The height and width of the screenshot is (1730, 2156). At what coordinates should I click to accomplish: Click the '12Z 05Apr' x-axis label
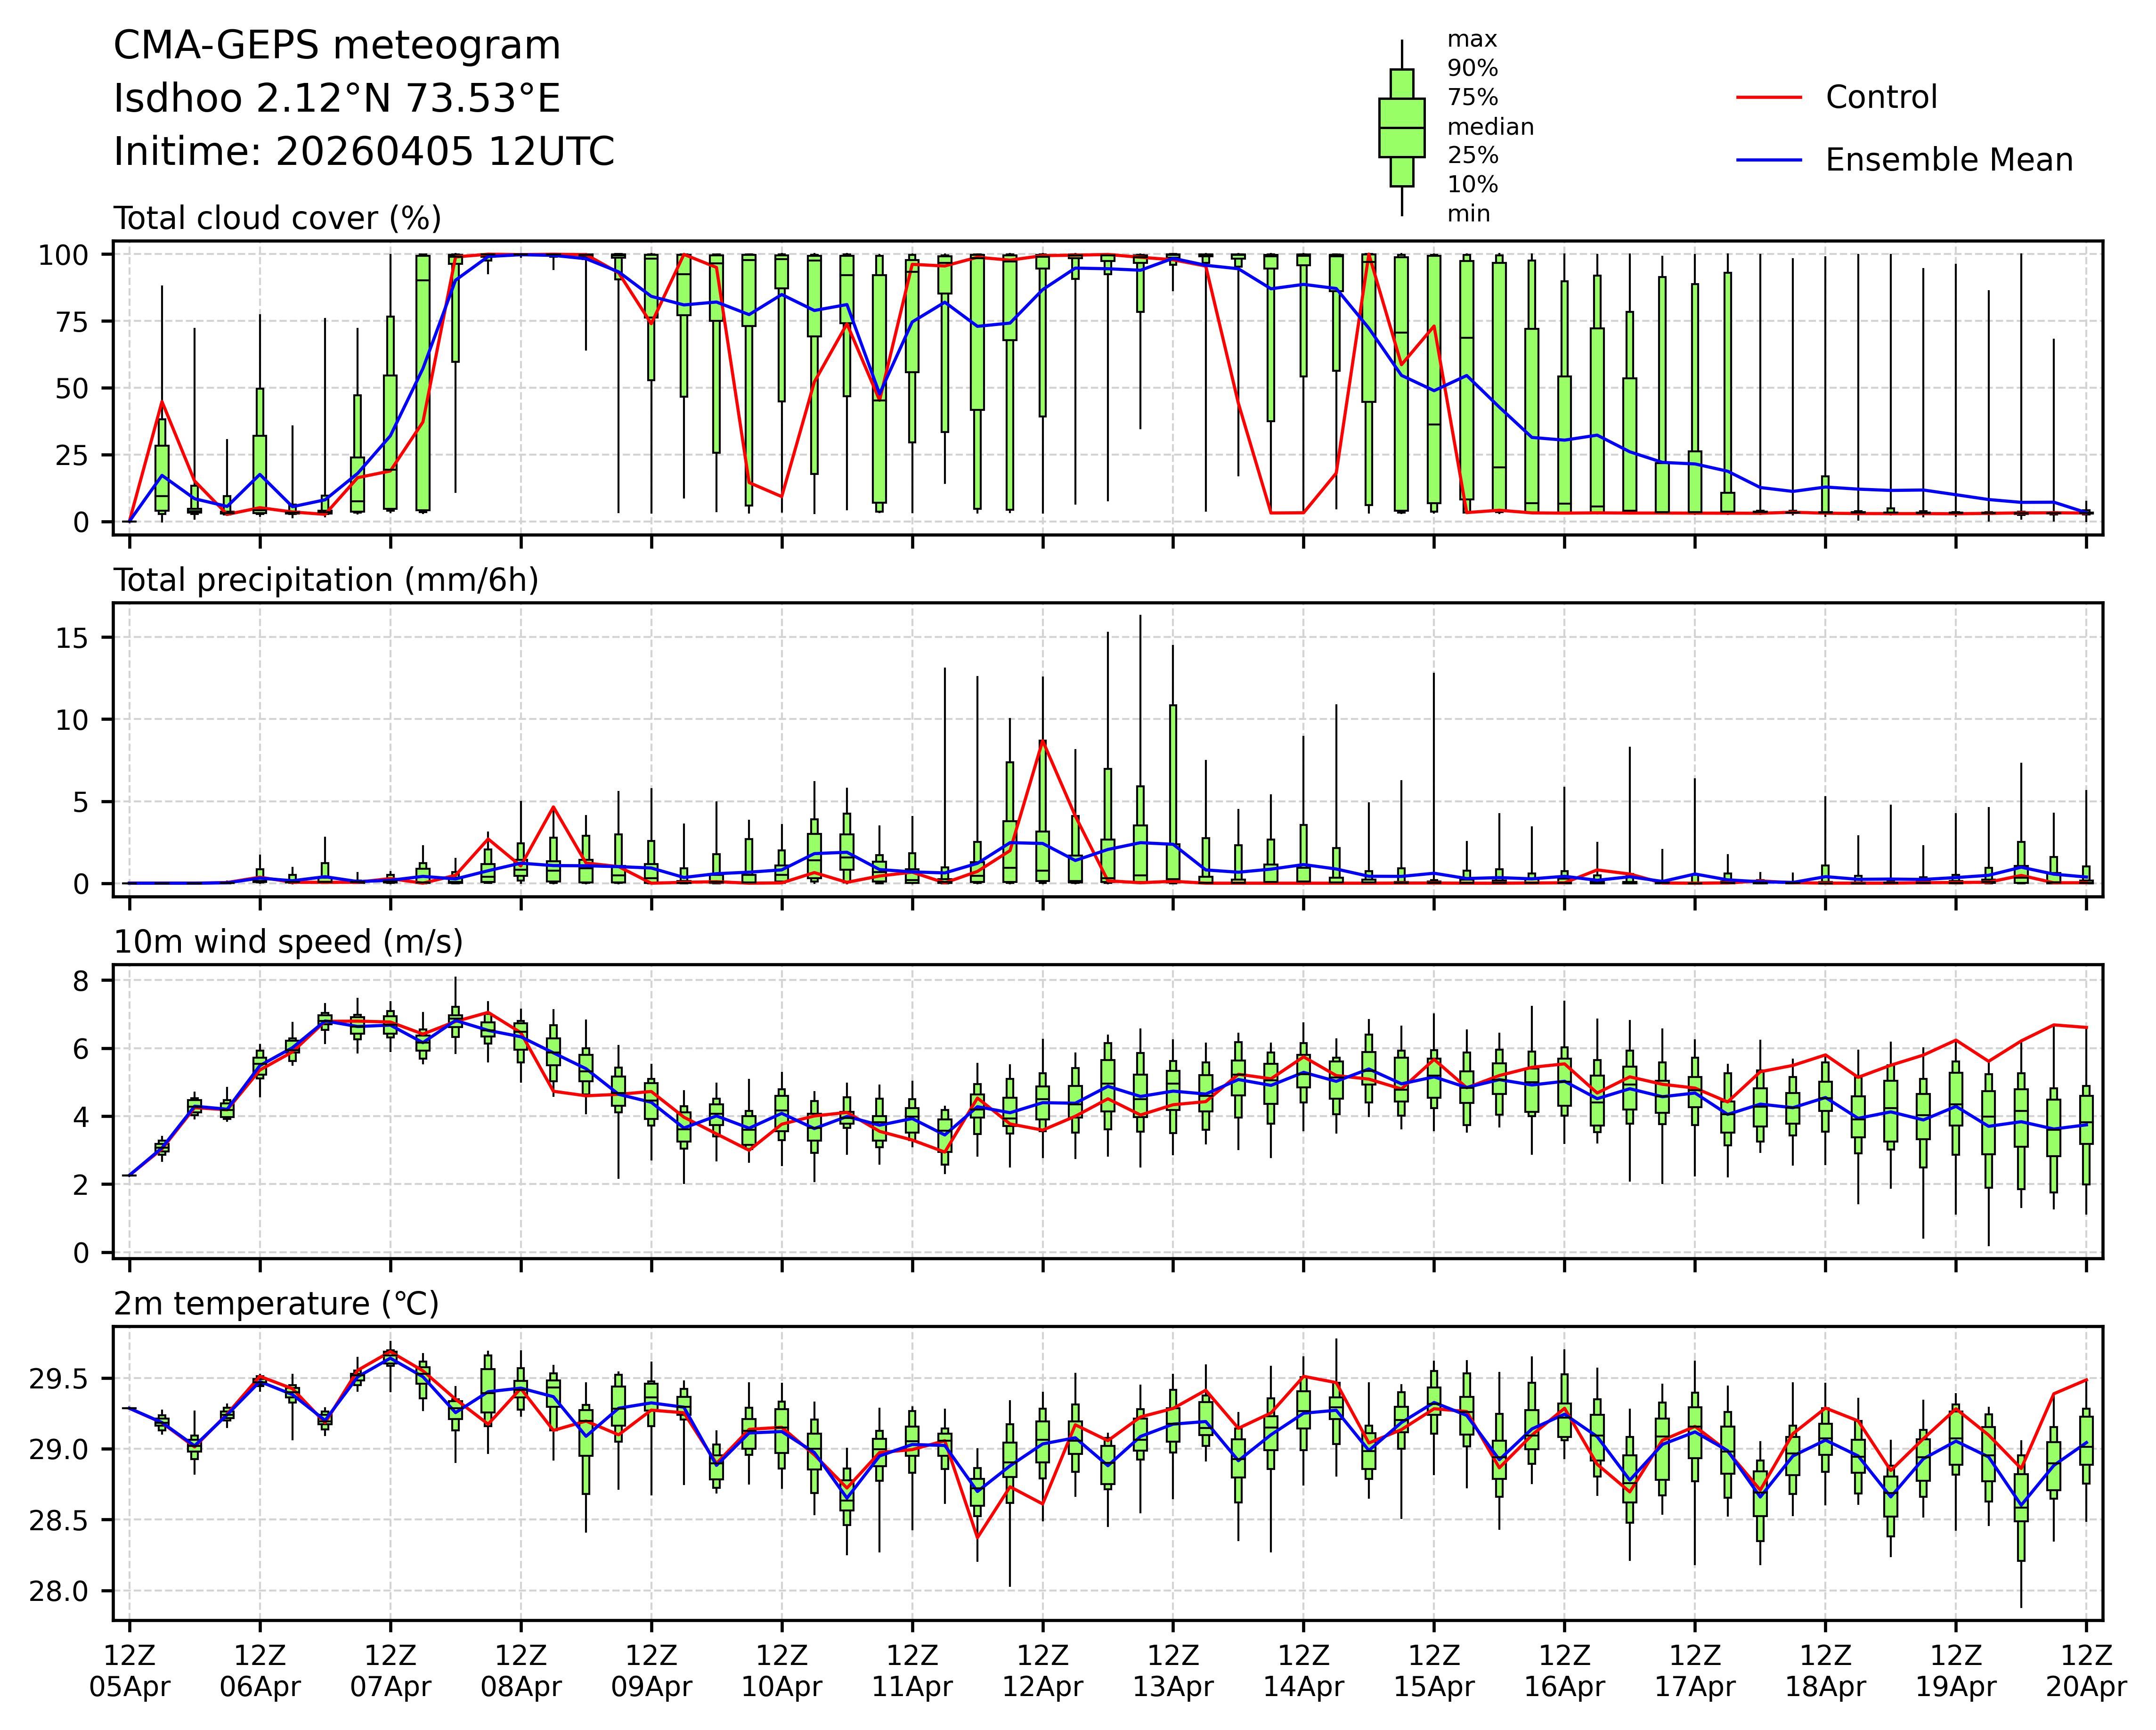click(x=129, y=1670)
